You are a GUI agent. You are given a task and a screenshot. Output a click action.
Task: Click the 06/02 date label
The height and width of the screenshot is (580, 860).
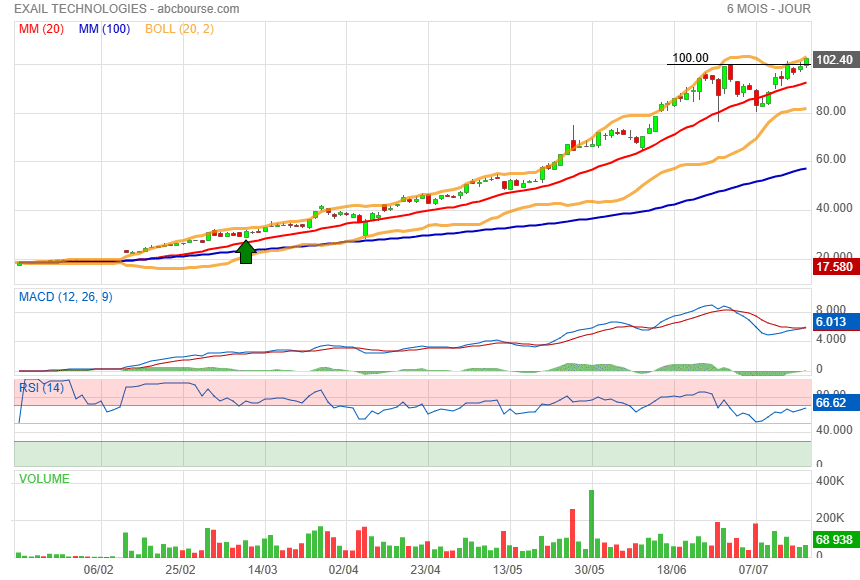point(99,570)
